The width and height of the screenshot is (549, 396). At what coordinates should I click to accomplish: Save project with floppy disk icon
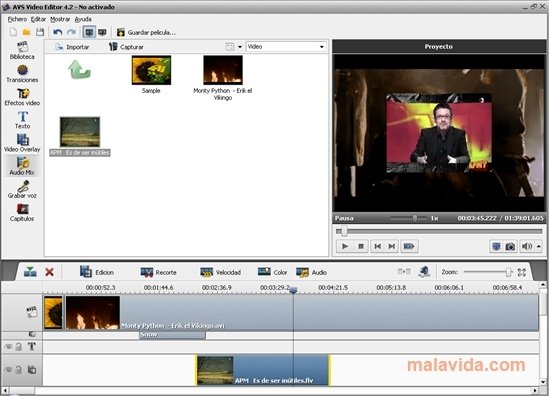40,32
